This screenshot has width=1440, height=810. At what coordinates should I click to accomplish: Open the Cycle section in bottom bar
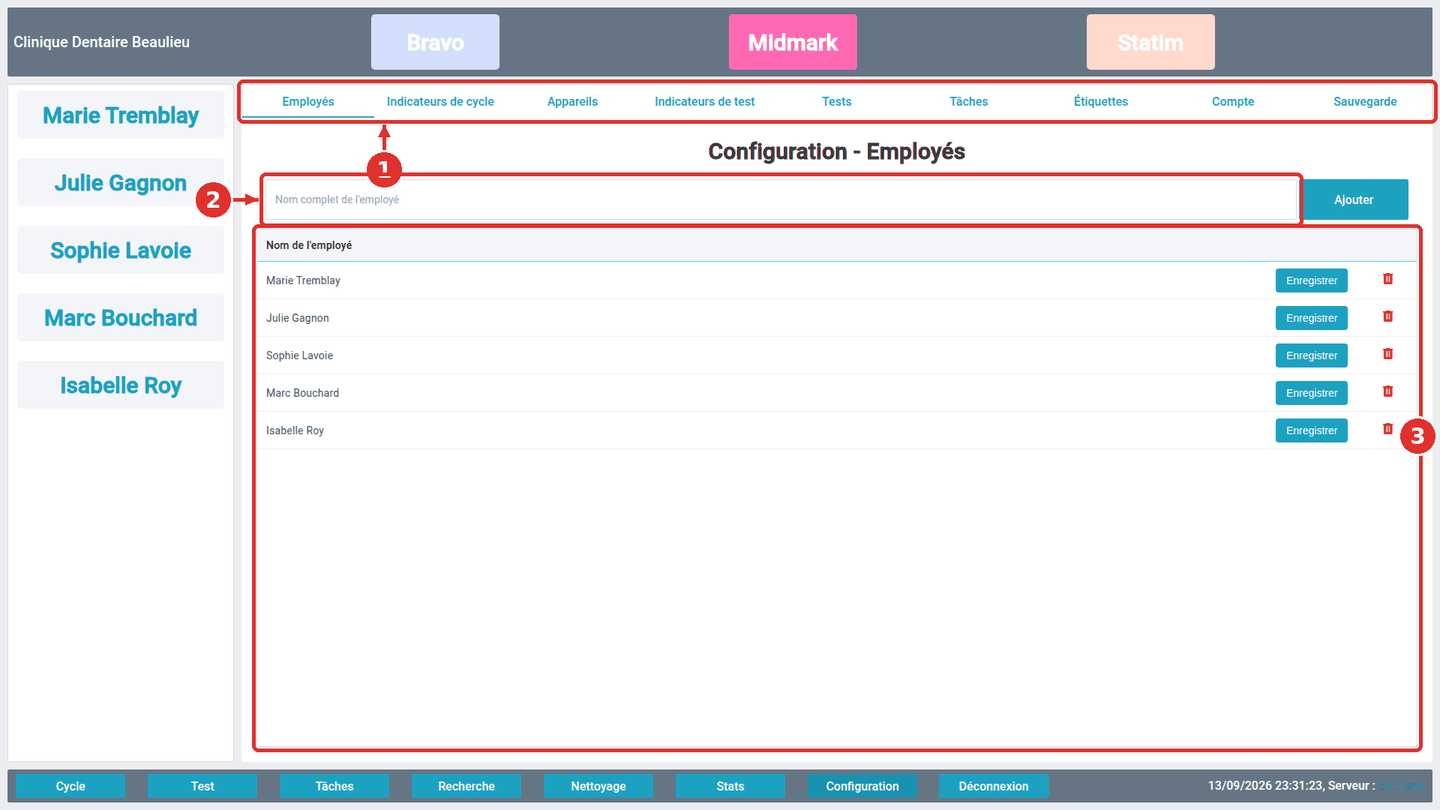pos(71,786)
